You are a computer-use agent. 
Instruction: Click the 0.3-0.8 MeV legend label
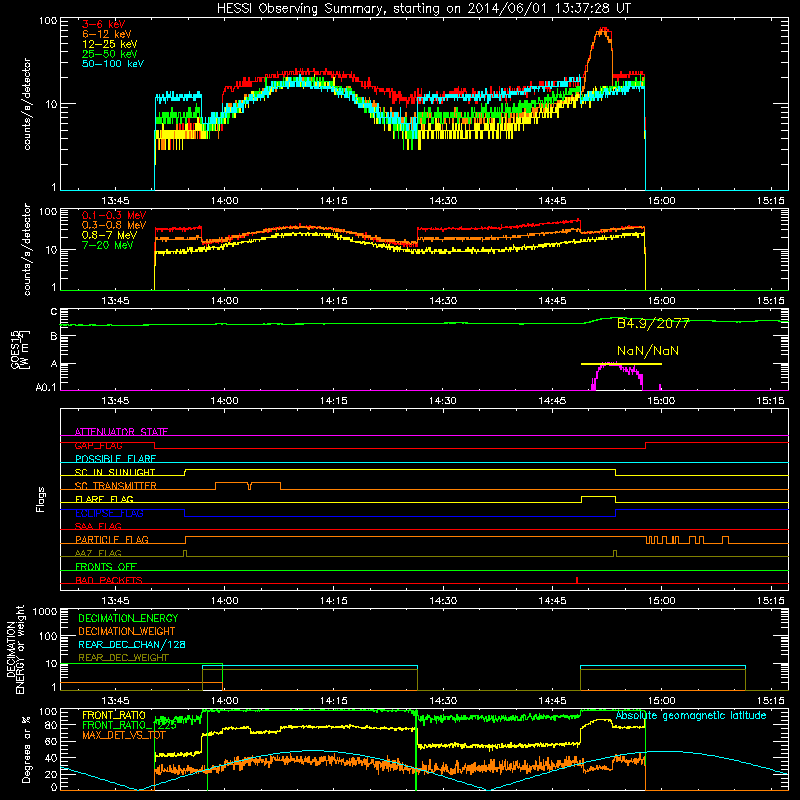114,225
